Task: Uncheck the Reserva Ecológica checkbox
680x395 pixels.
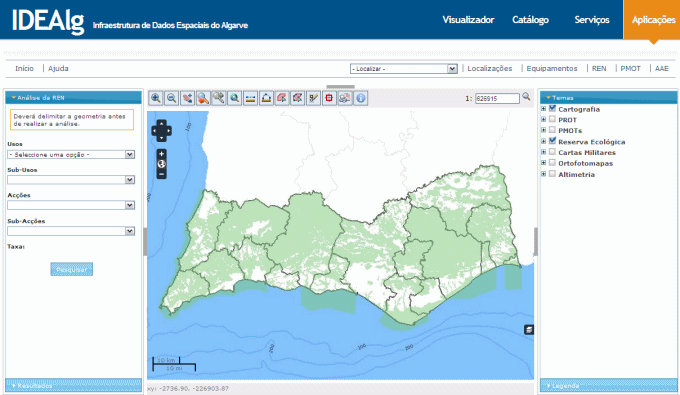Action: pos(552,141)
